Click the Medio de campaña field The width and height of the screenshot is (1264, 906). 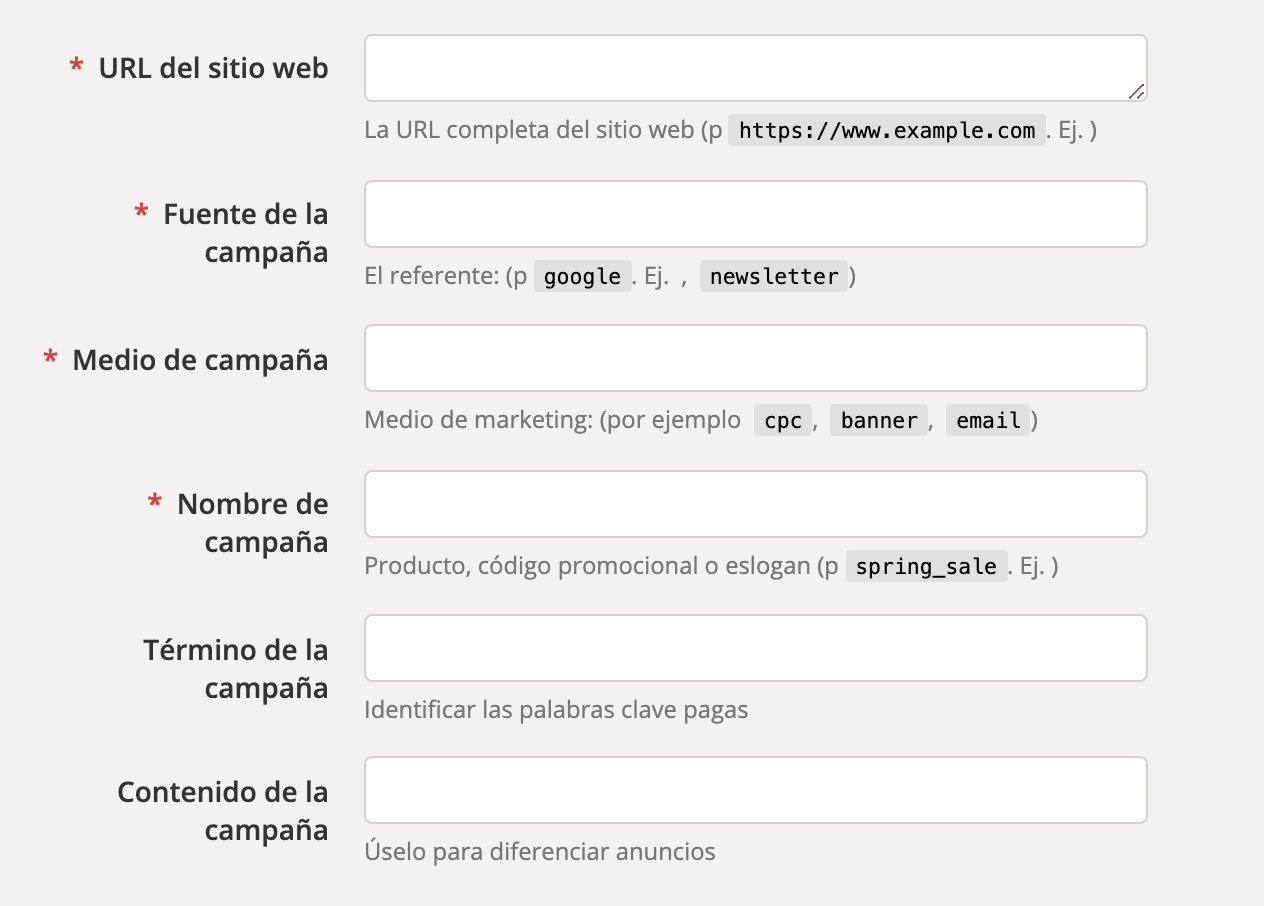click(x=755, y=358)
